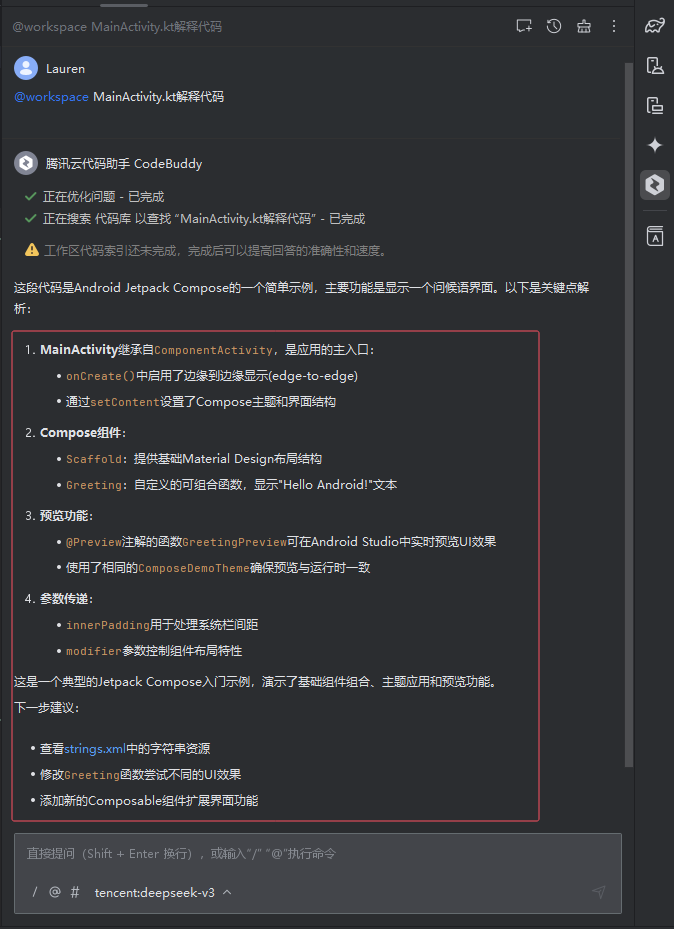Click the '正在搜索 代码库' status line

coord(204,219)
